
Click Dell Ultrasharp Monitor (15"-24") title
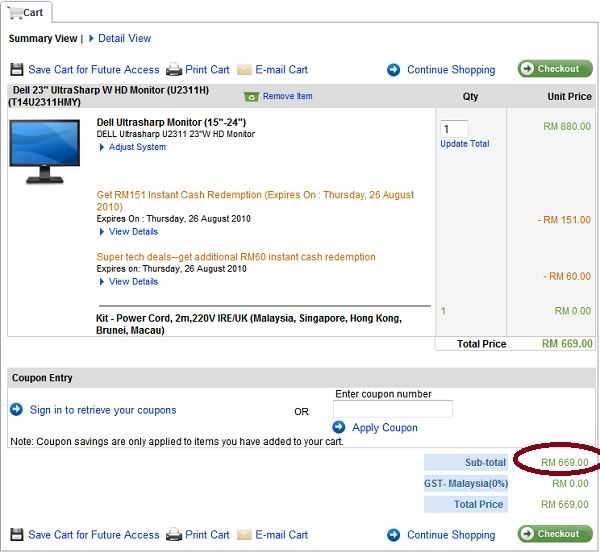click(x=171, y=122)
